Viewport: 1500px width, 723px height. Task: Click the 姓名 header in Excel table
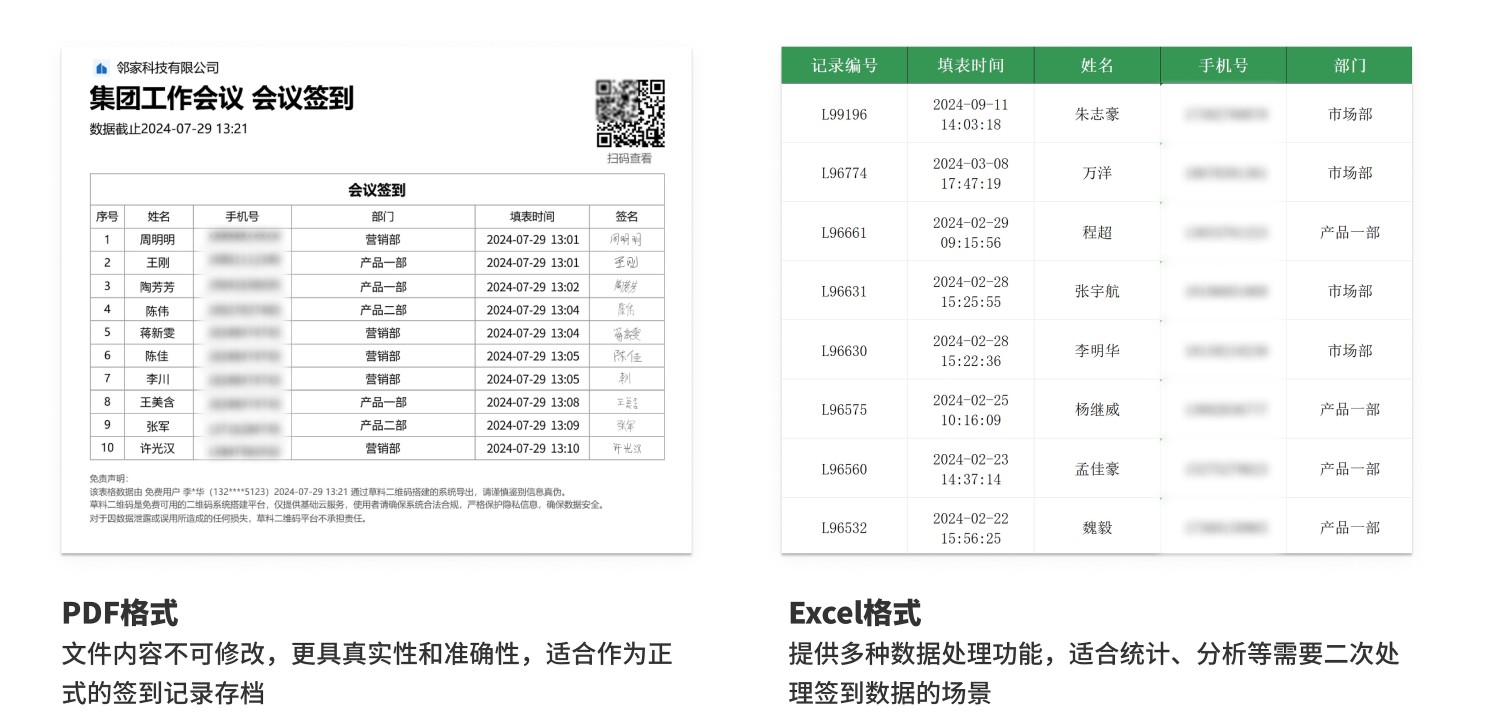tap(1097, 65)
